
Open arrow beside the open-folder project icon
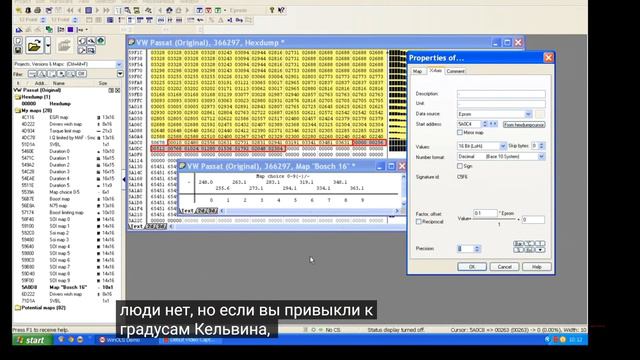coord(47,45)
